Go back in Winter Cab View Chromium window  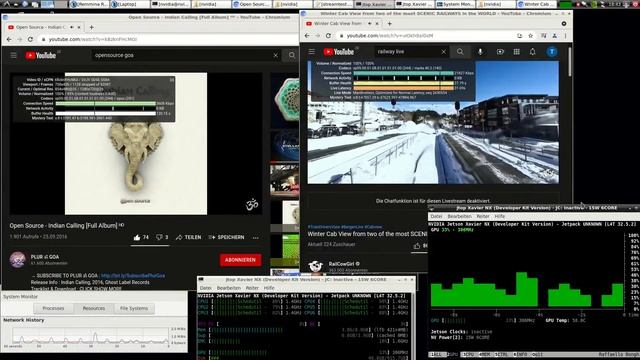pos(307,36)
